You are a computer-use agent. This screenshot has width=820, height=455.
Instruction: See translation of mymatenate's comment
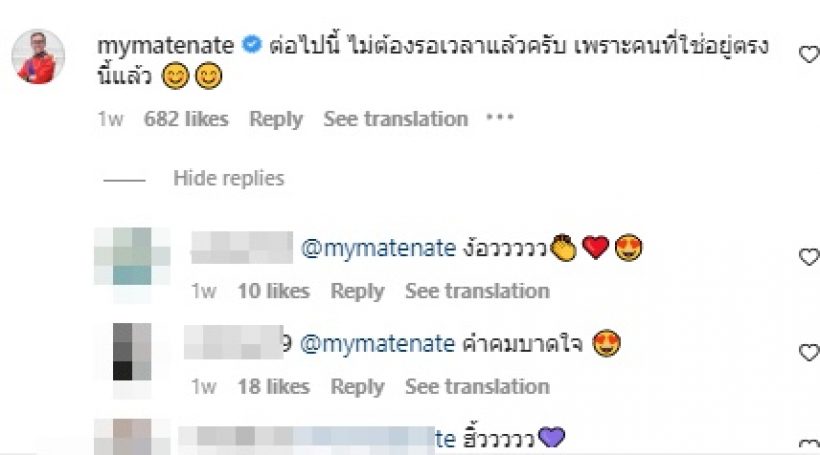click(395, 119)
